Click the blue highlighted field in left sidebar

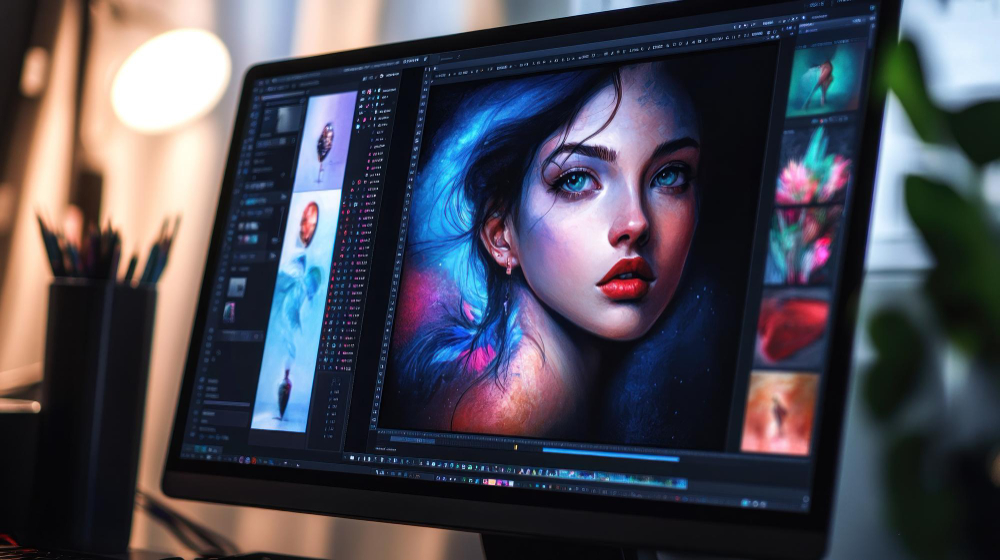pos(262,201)
